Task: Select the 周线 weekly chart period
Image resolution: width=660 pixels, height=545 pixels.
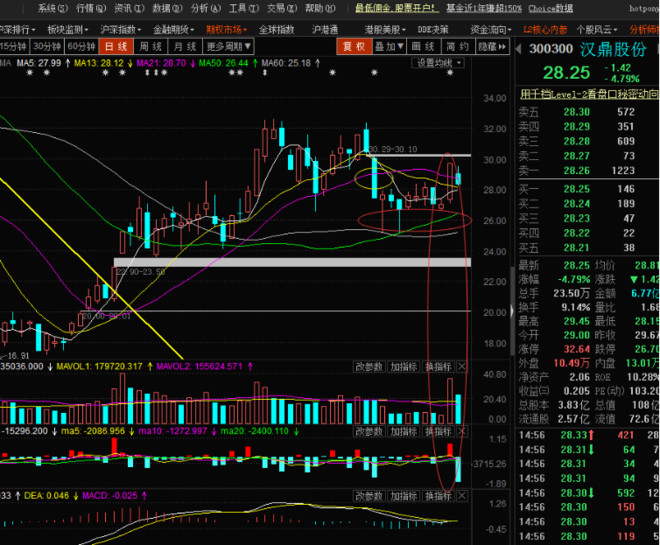Action: pyautogui.click(x=151, y=46)
